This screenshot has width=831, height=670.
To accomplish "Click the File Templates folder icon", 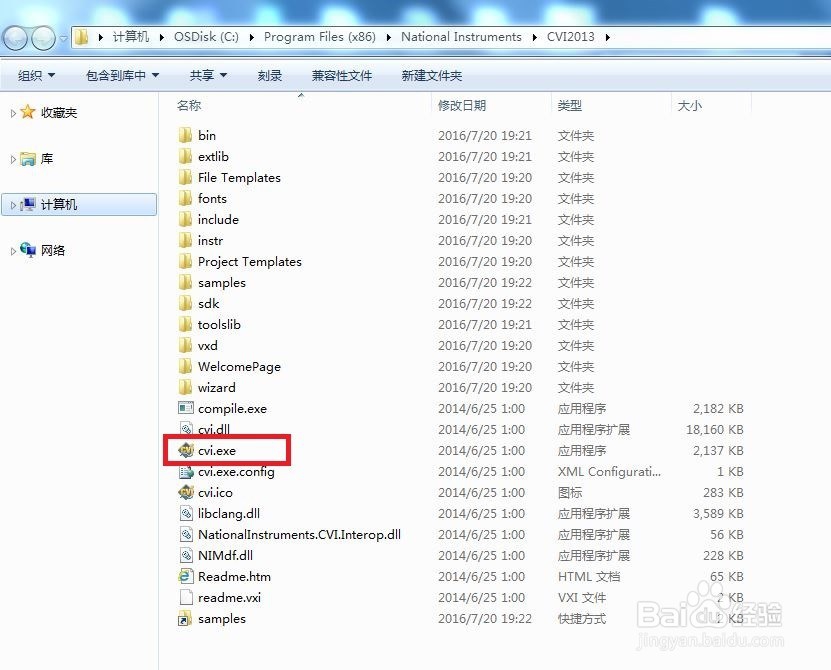I will pyautogui.click(x=185, y=178).
